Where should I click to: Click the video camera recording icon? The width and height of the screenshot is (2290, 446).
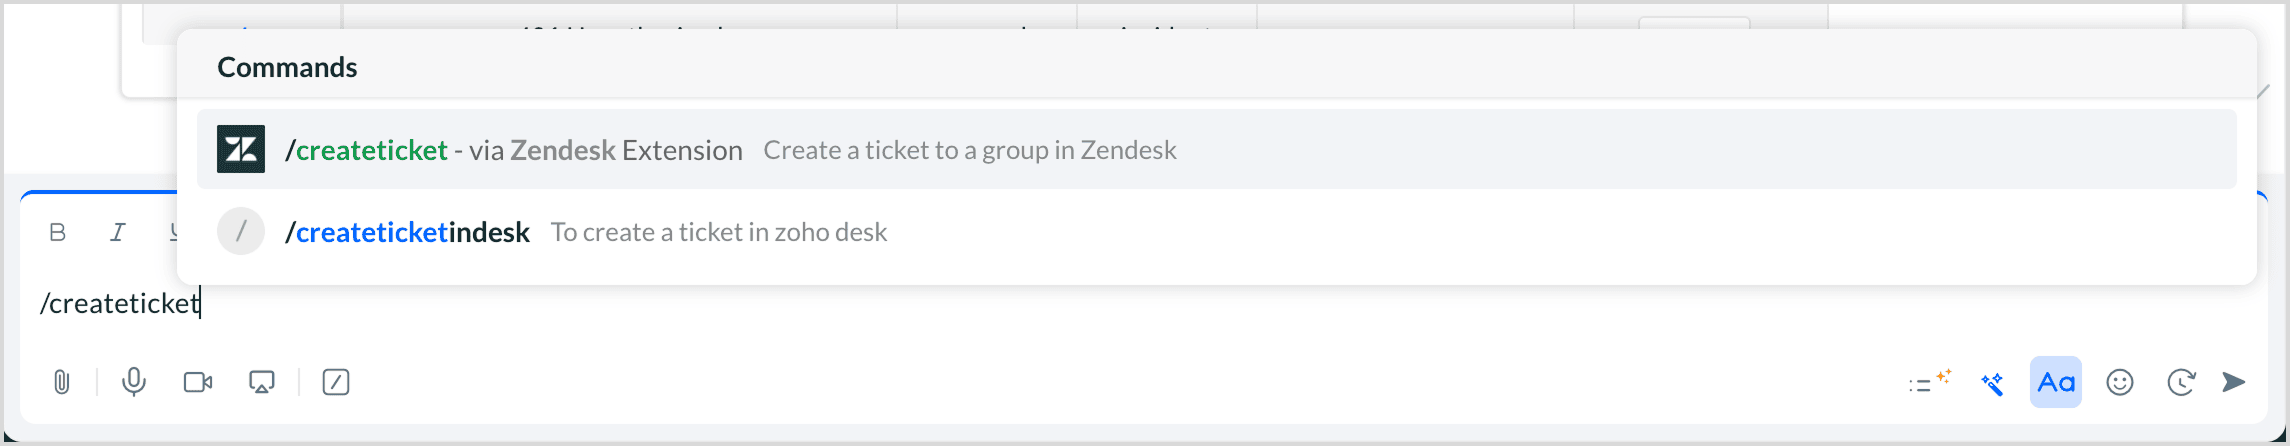(x=198, y=382)
